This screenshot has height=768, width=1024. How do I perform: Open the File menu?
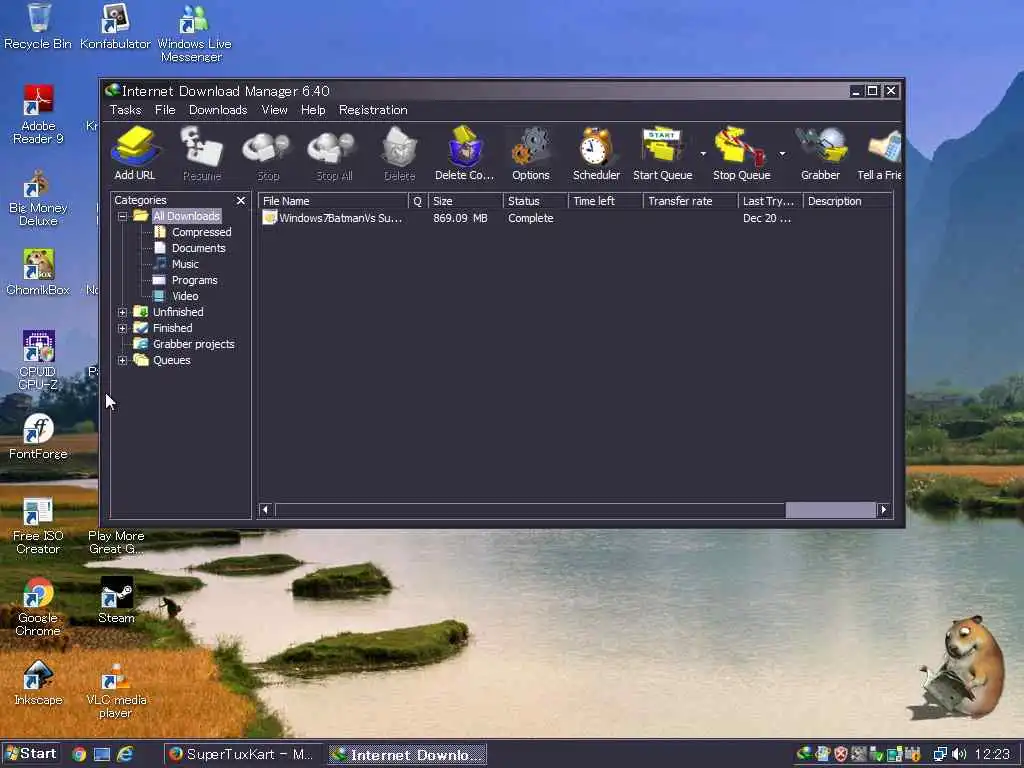pyautogui.click(x=165, y=110)
